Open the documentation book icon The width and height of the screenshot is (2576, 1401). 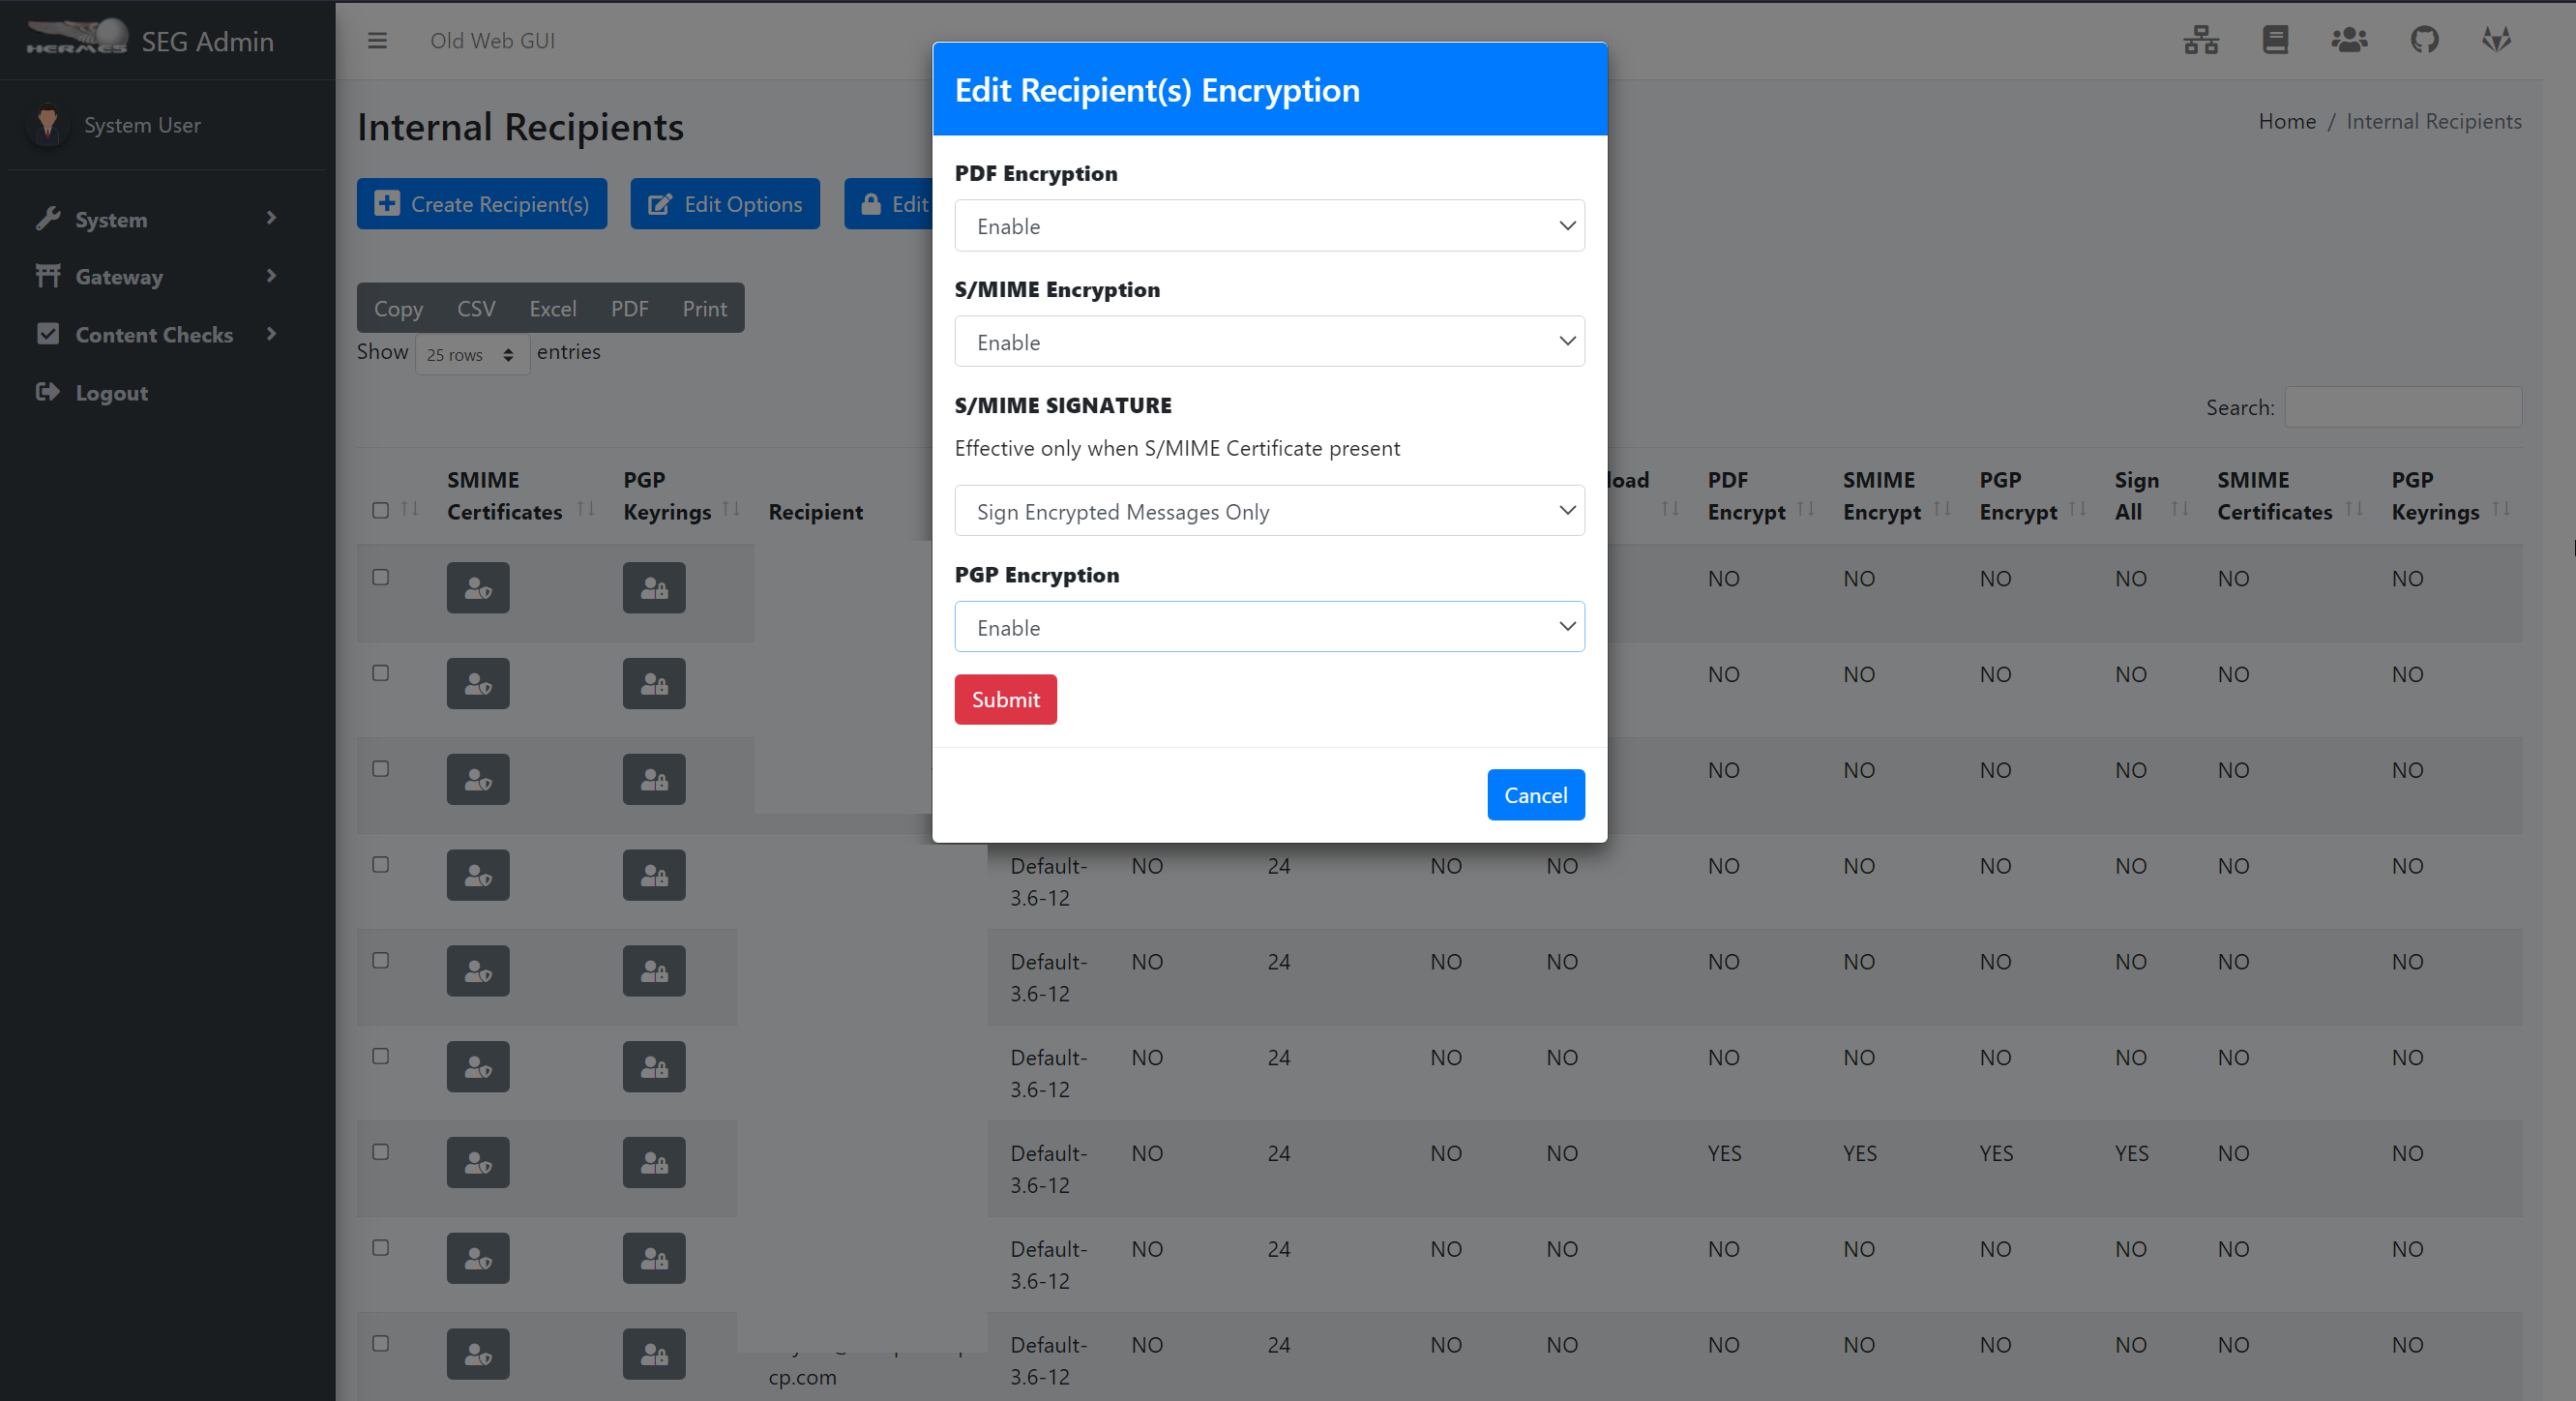click(x=2275, y=40)
